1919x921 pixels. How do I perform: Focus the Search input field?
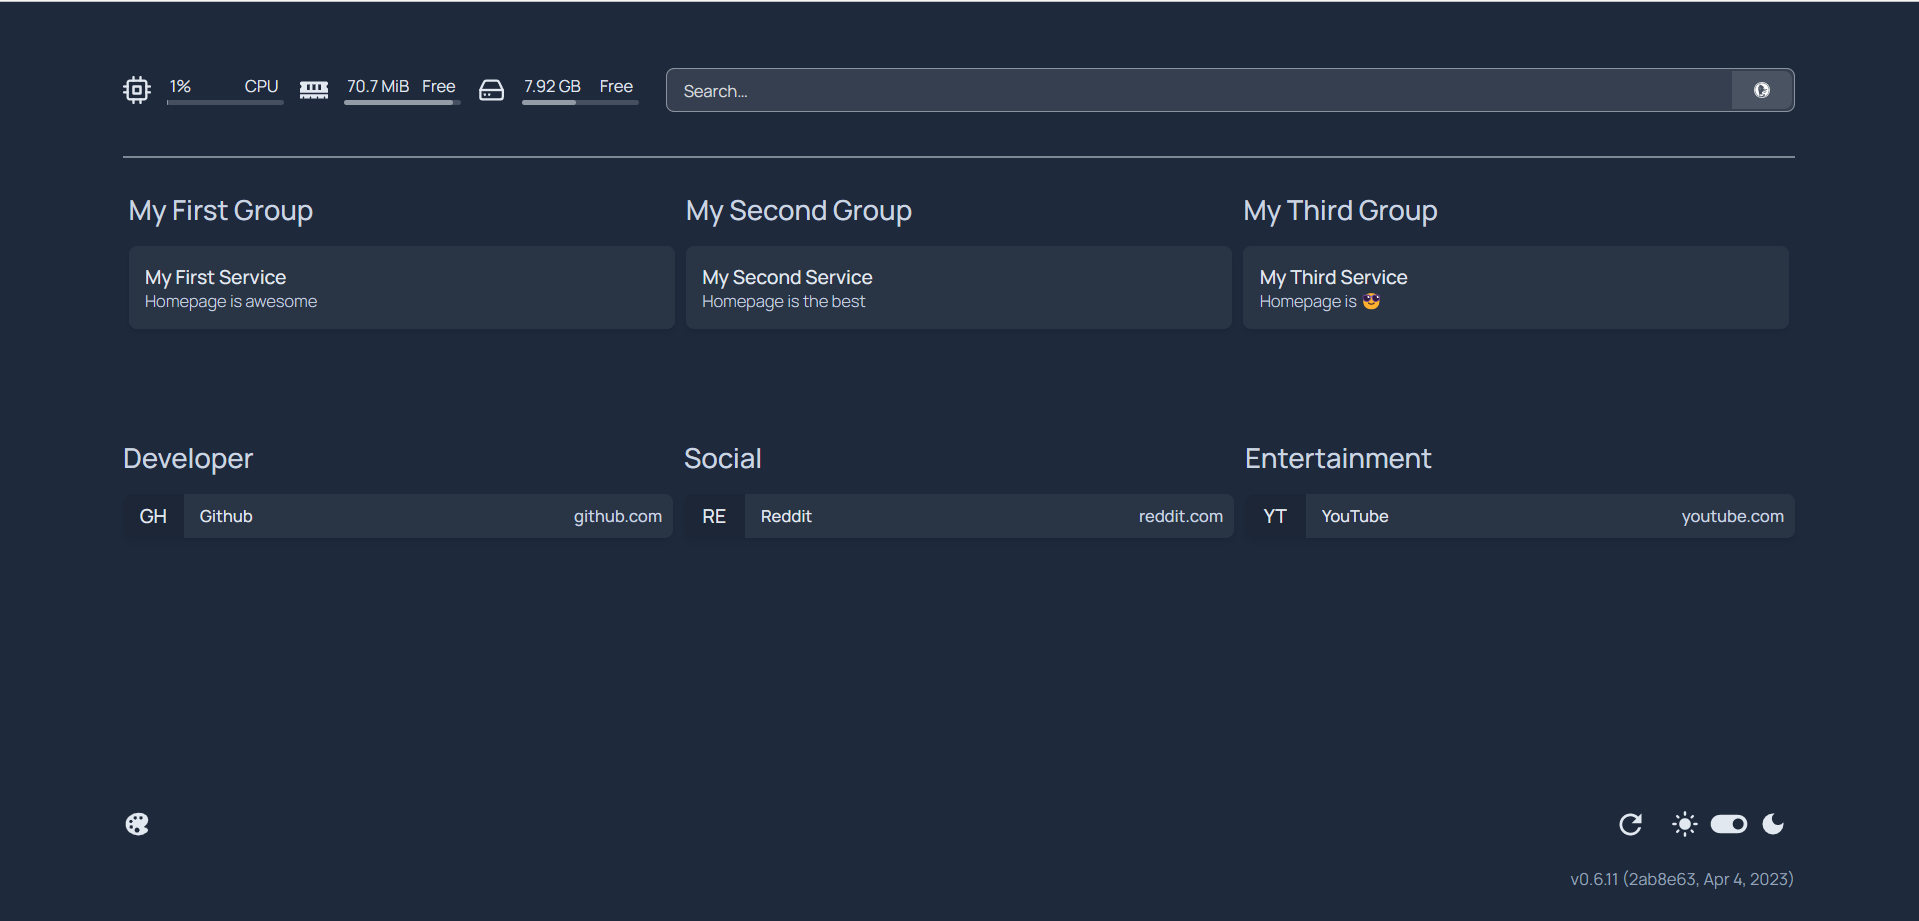1198,91
